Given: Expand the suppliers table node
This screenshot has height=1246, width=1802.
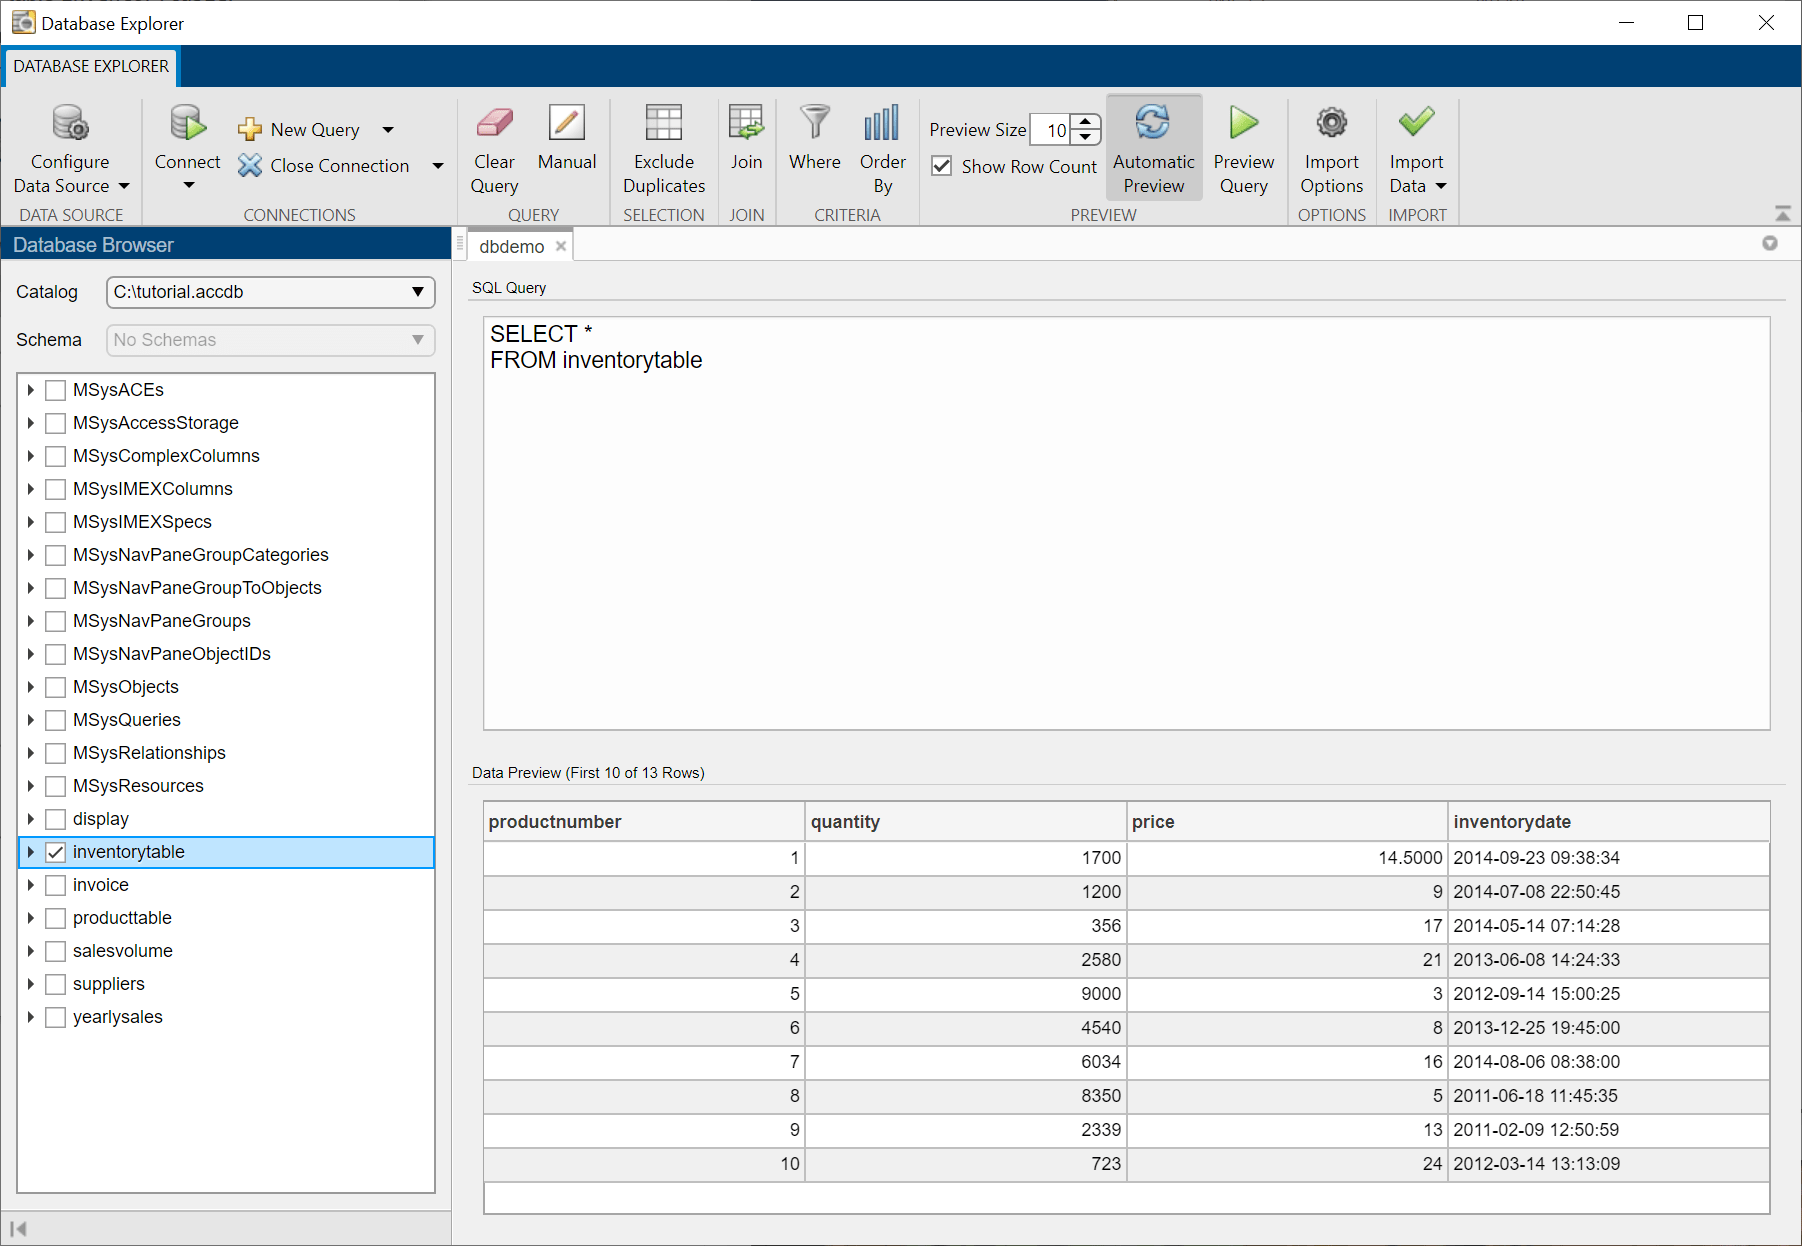Looking at the screenshot, I should [x=31, y=984].
